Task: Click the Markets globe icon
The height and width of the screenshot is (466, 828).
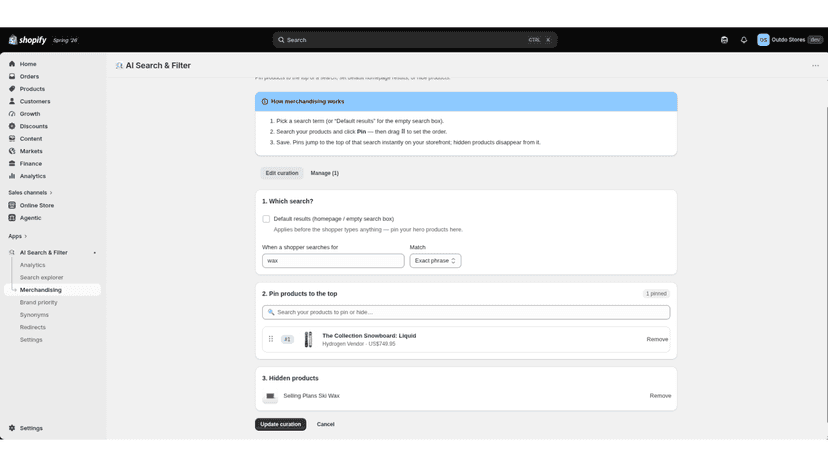Action: pyautogui.click(x=12, y=151)
